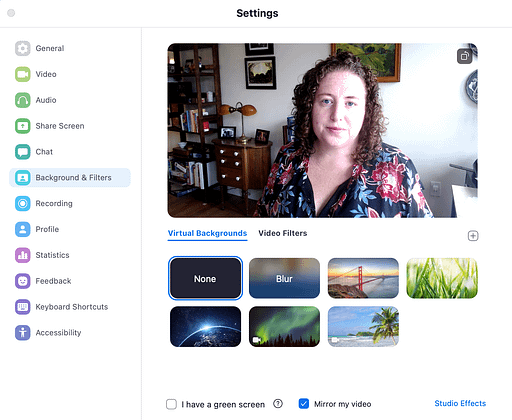This screenshot has height=420, width=512.
Task: Select the Recording circle icon
Action: click(23, 203)
